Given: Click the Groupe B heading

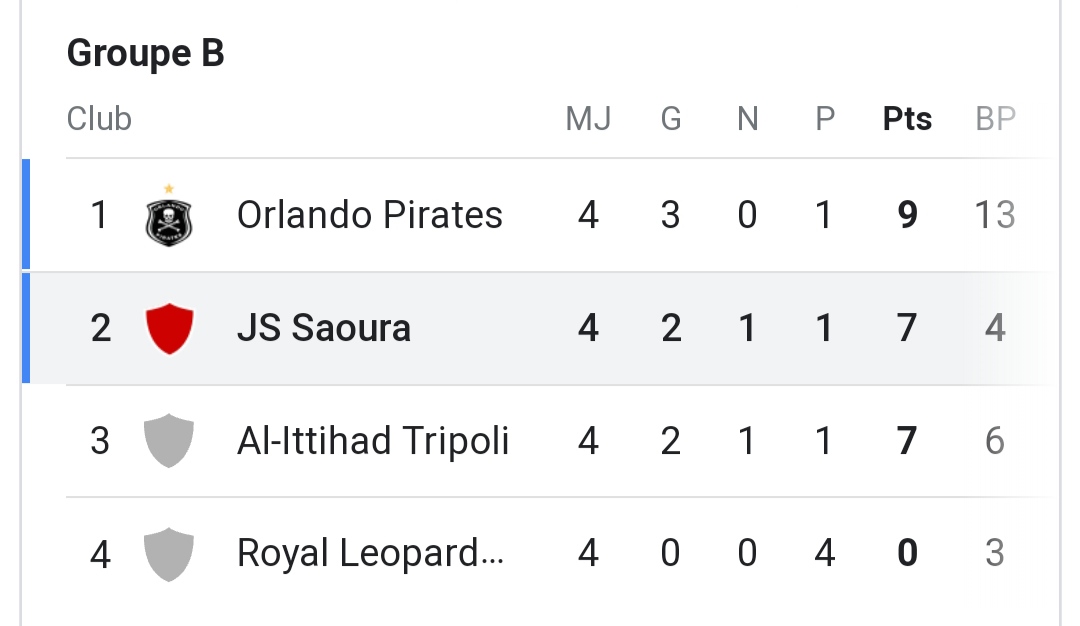Looking at the screenshot, I should pyautogui.click(x=145, y=54).
